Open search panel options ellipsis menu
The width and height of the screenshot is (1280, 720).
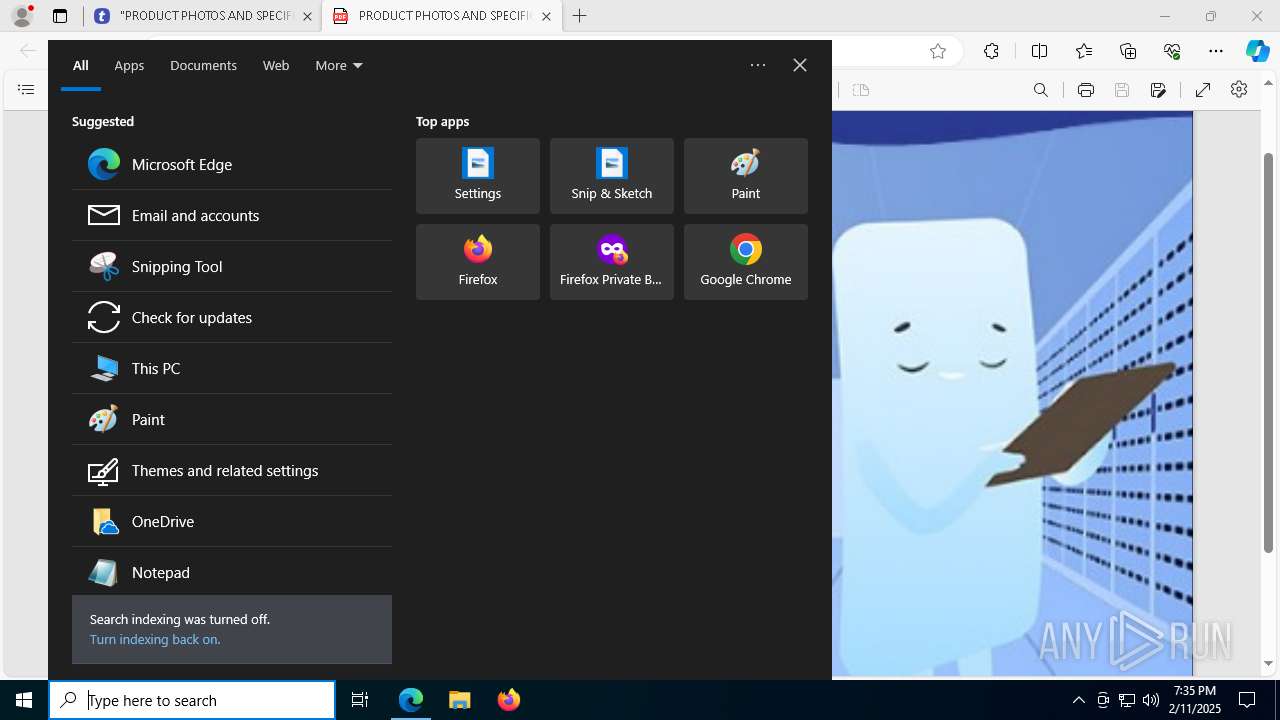pyautogui.click(x=758, y=65)
